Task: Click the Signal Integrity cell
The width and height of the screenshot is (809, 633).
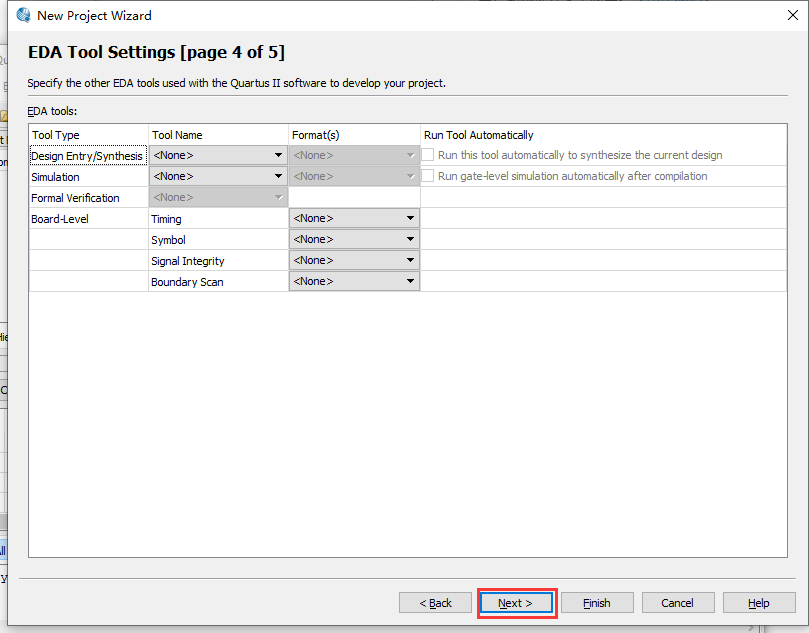Action: point(218,261)
